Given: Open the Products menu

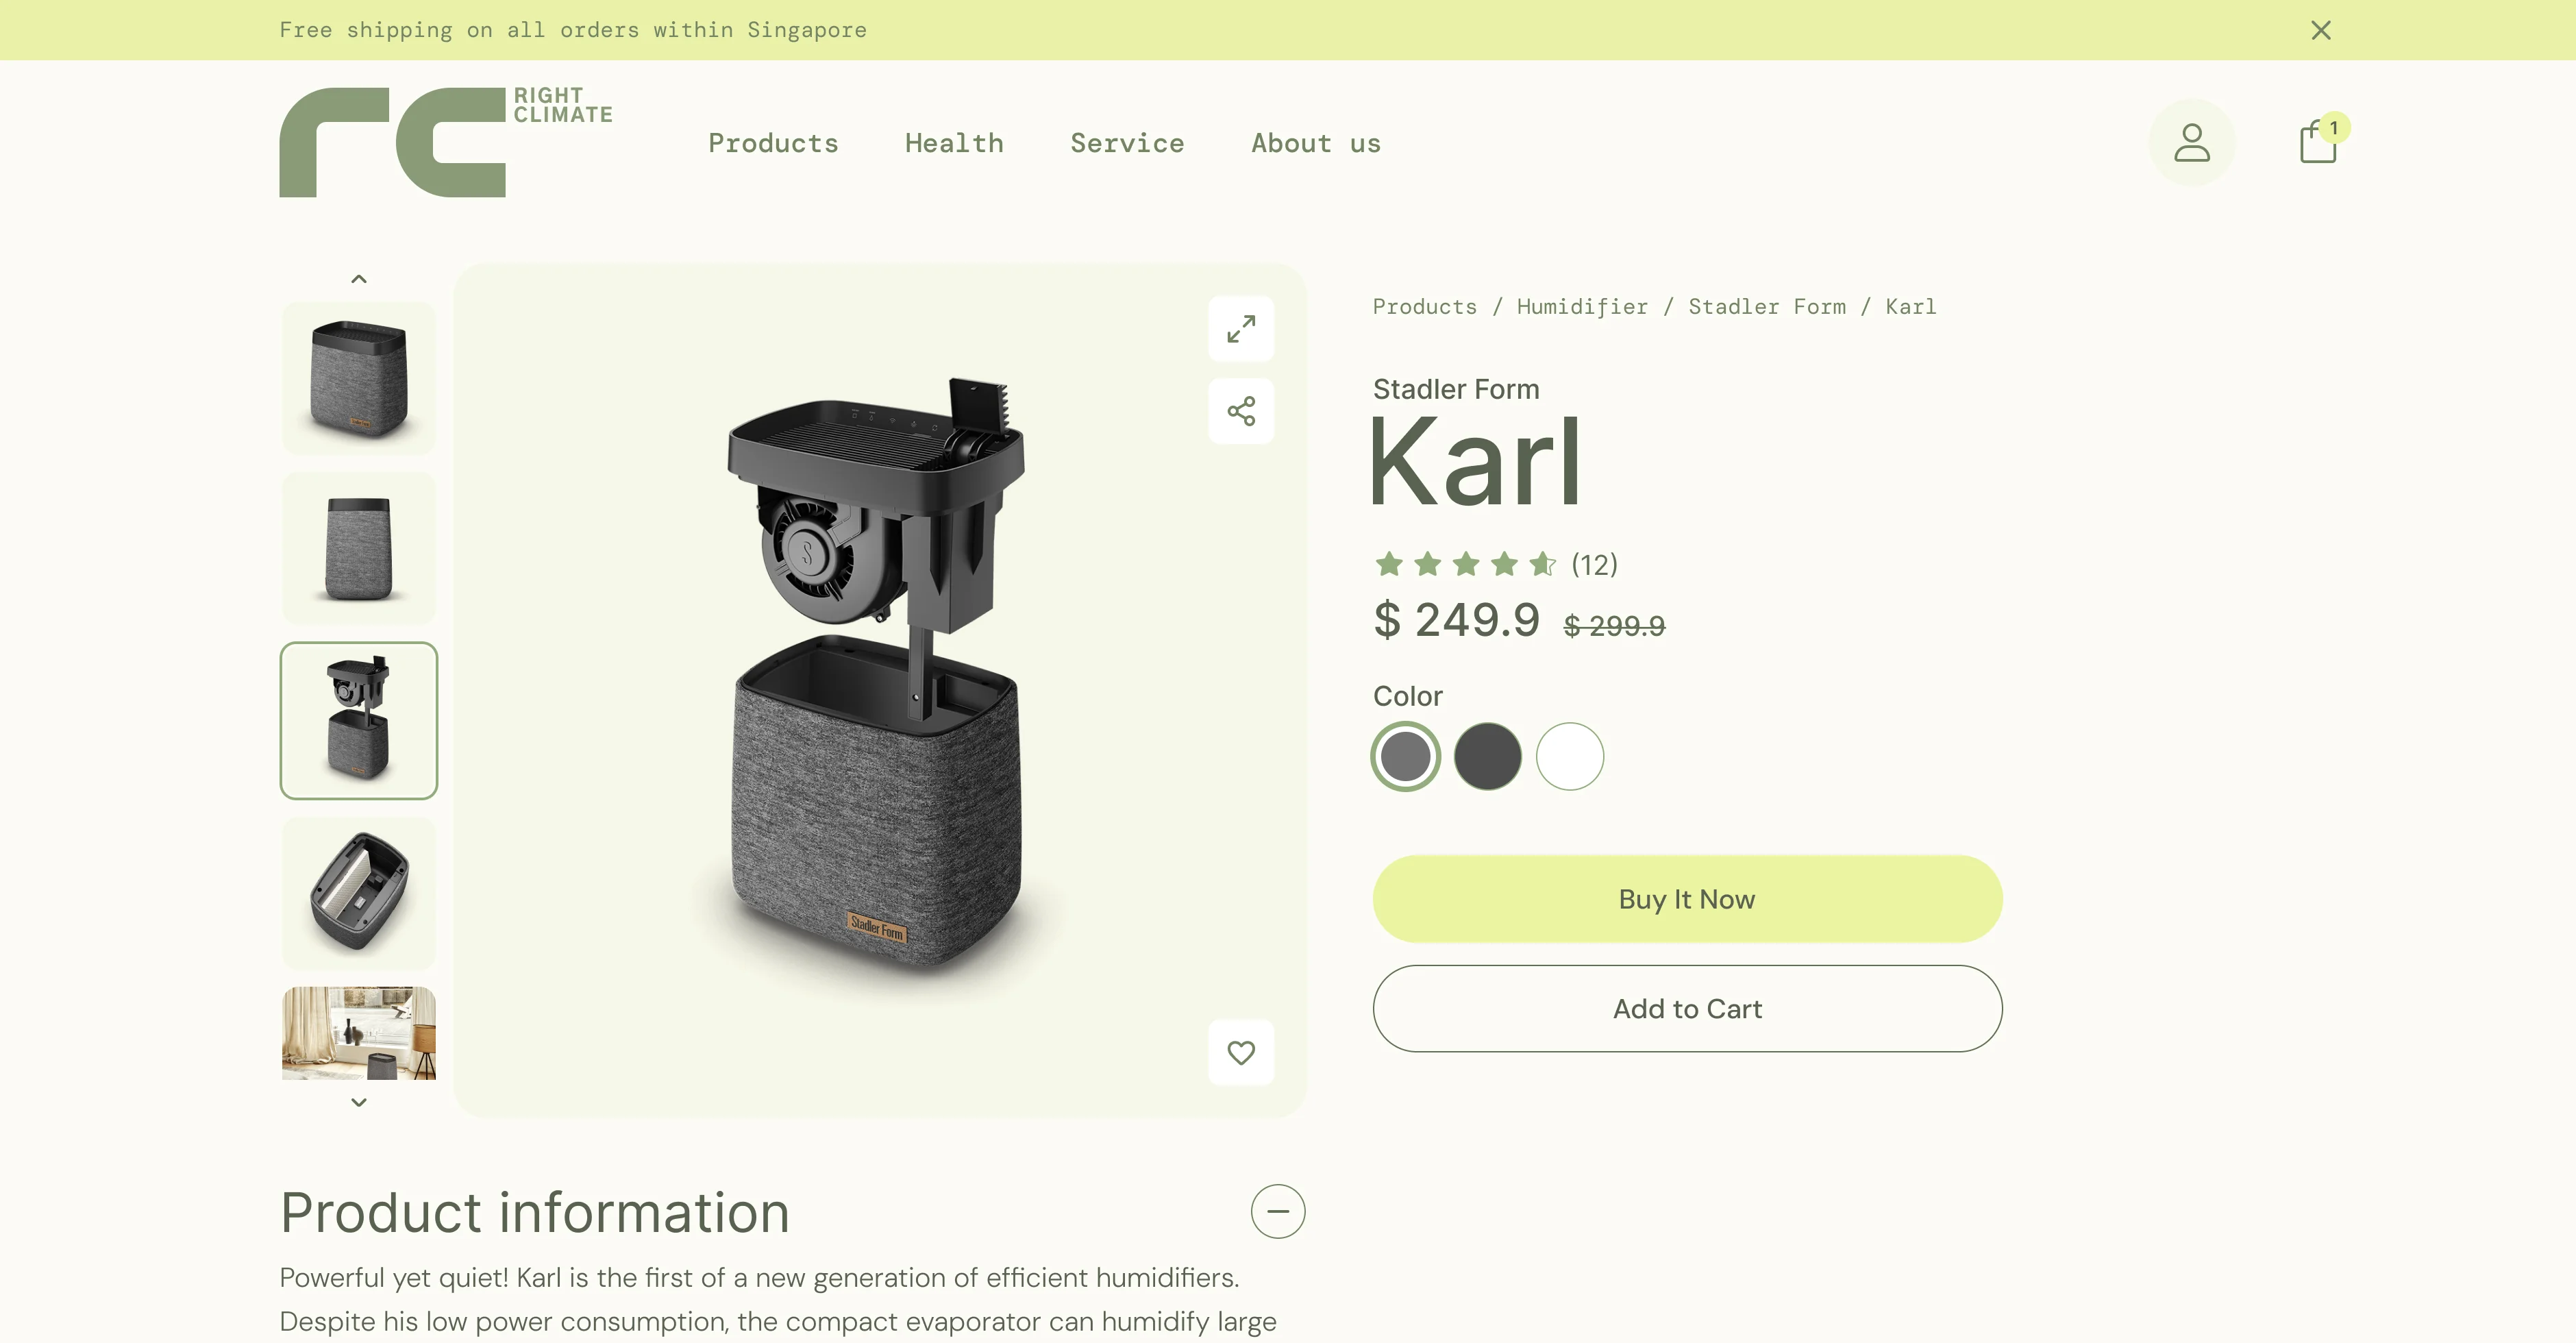Looking at the screenshot, I should click(773, 143).
